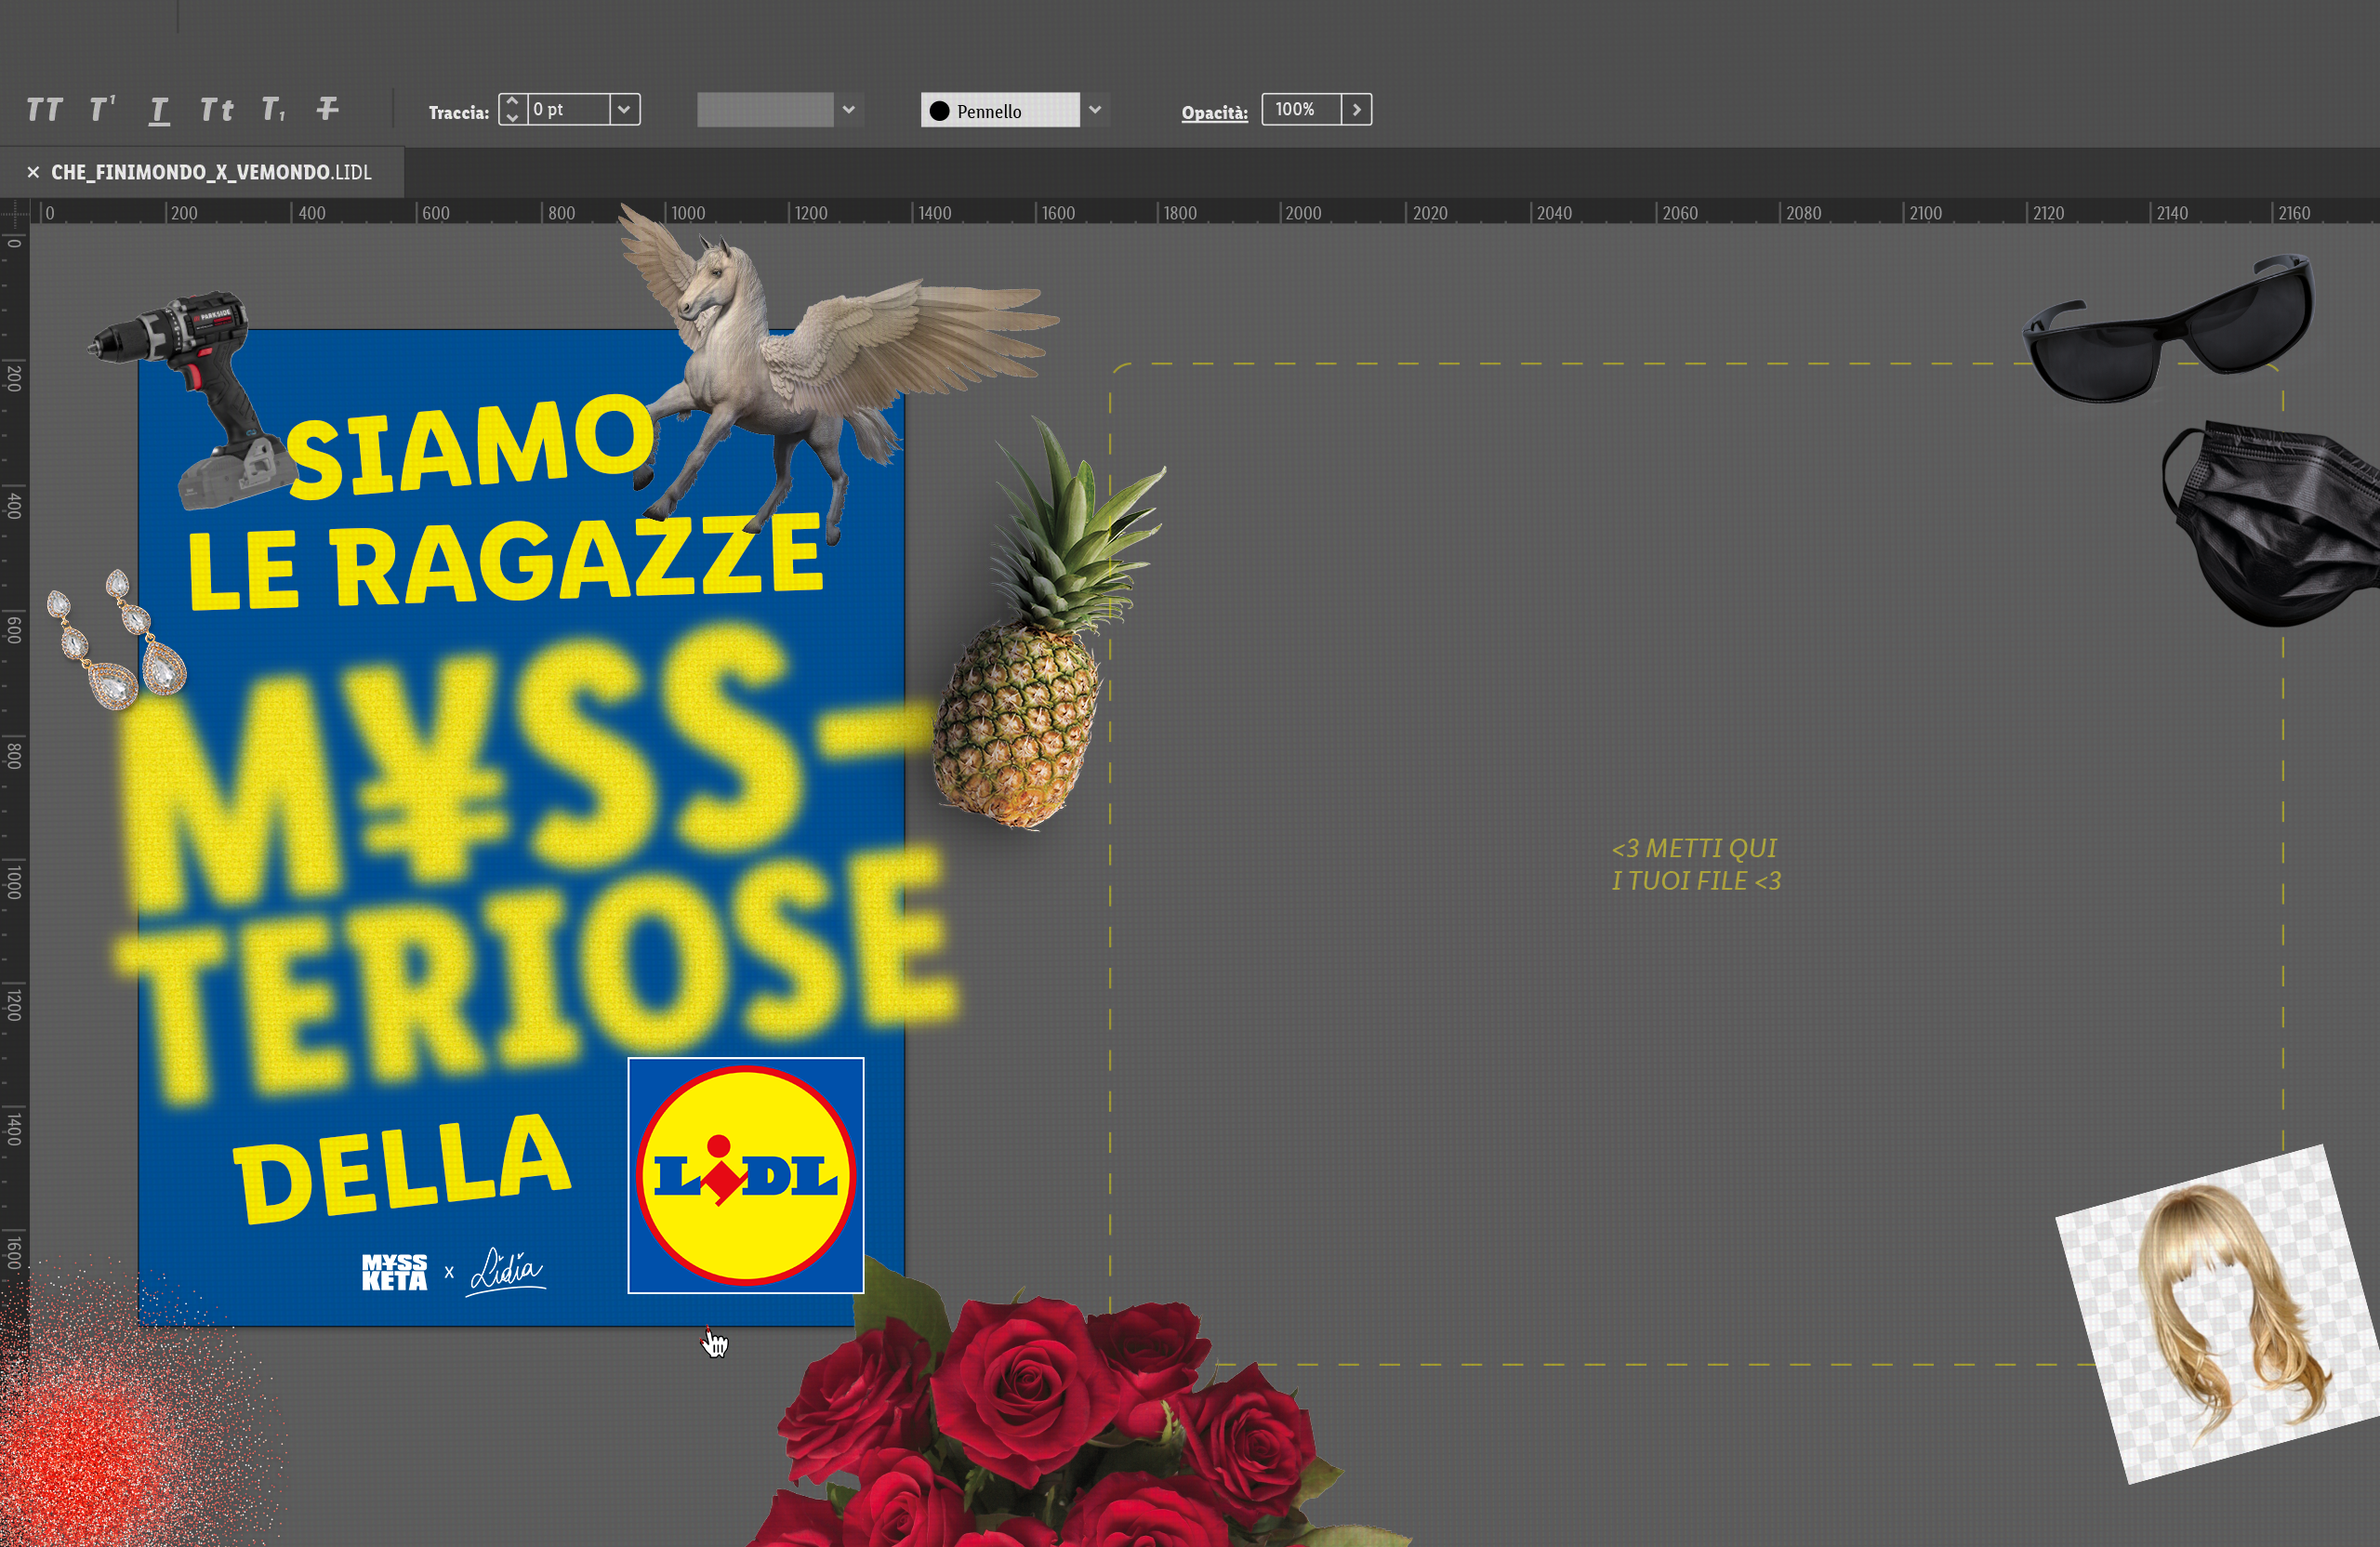2380x1547 pixels.
Task: Expand the Pennello brush dropdown arrow
Action: (x=1095, y=110)
